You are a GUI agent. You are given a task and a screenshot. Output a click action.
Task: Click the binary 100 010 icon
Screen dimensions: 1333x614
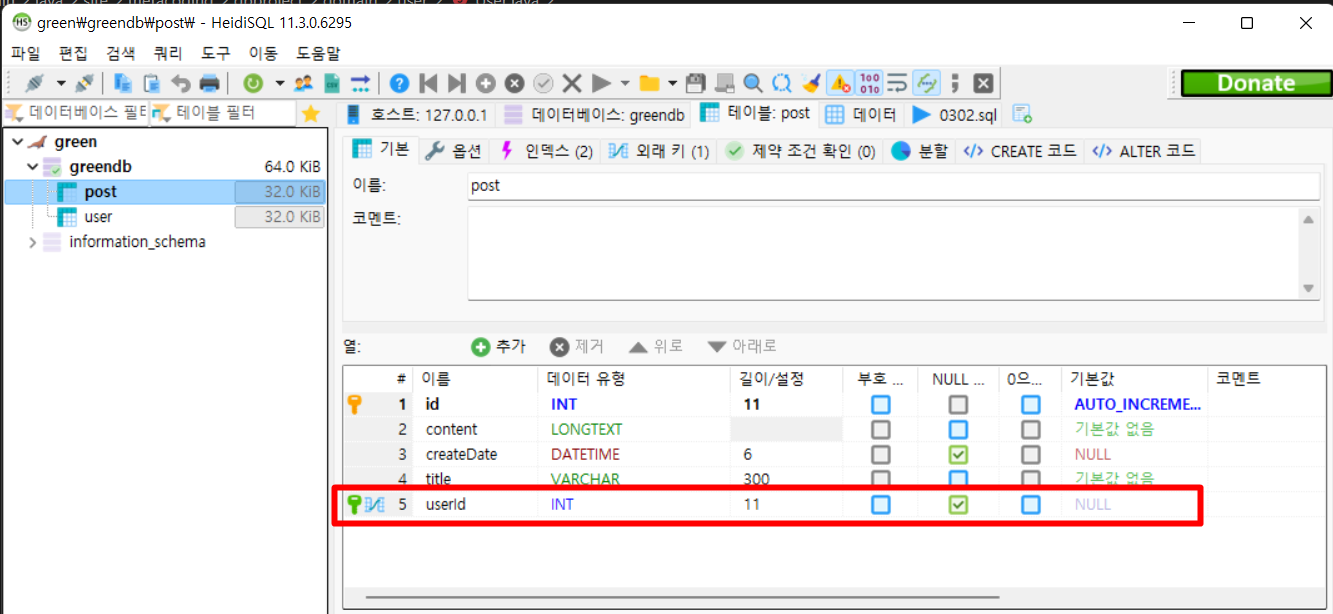(x=869, y=83)
